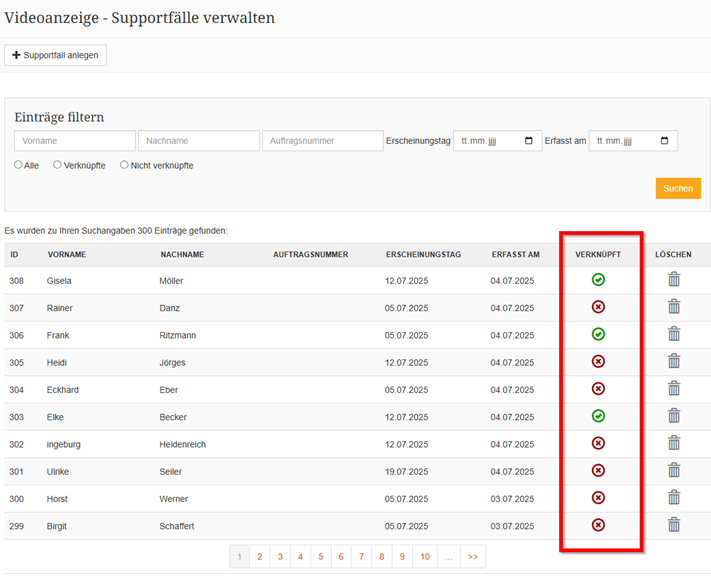The height and width of the screenshot is (585, 711).
Task: Click the first name Gisela cell
Action: [59, 281]
